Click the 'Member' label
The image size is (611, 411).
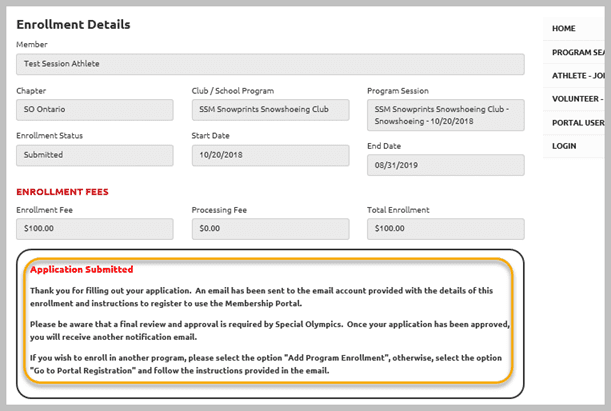pyautogui.click(x=32, y=44)
